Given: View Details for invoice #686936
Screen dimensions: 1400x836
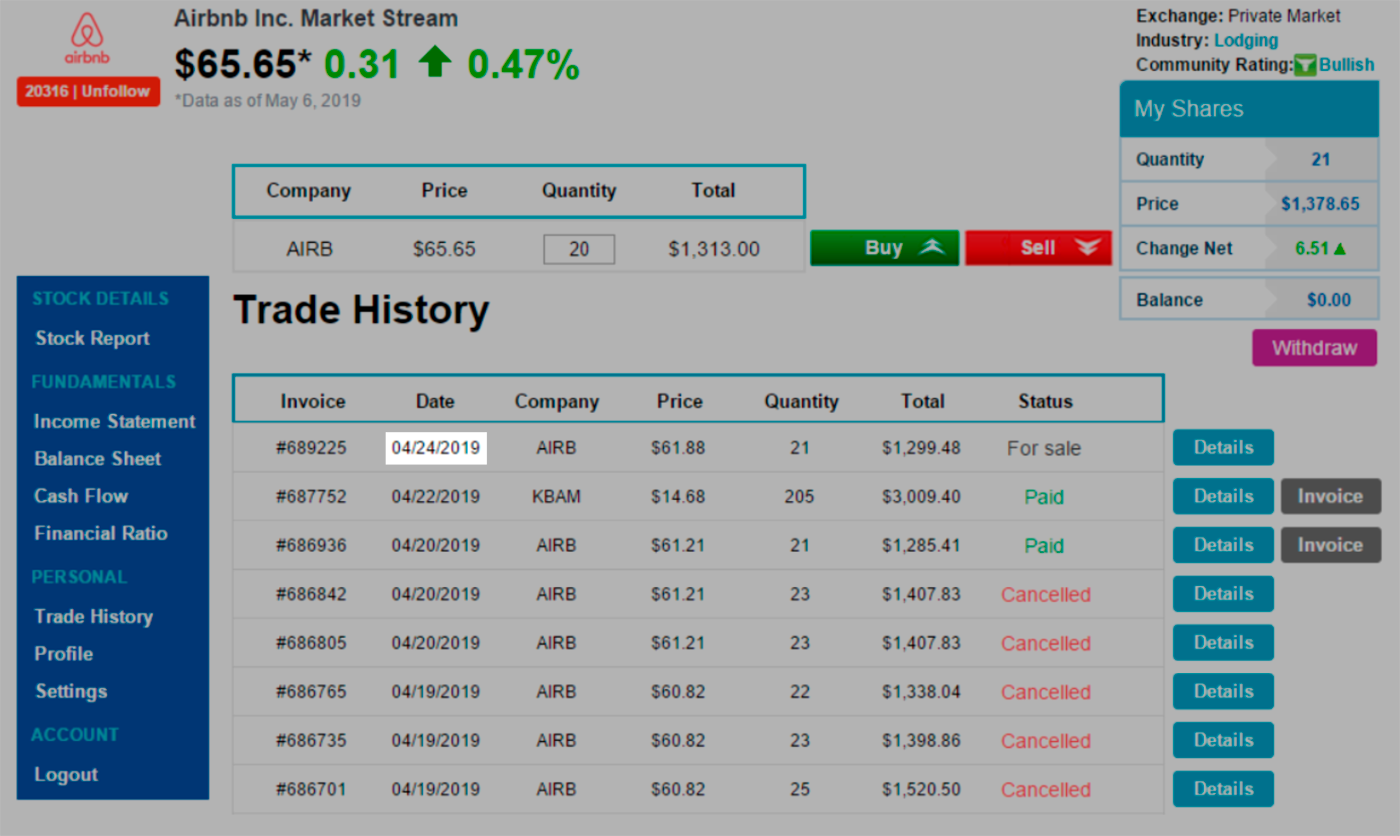Looking at the screenshot, I should [x=1223, y=545].
